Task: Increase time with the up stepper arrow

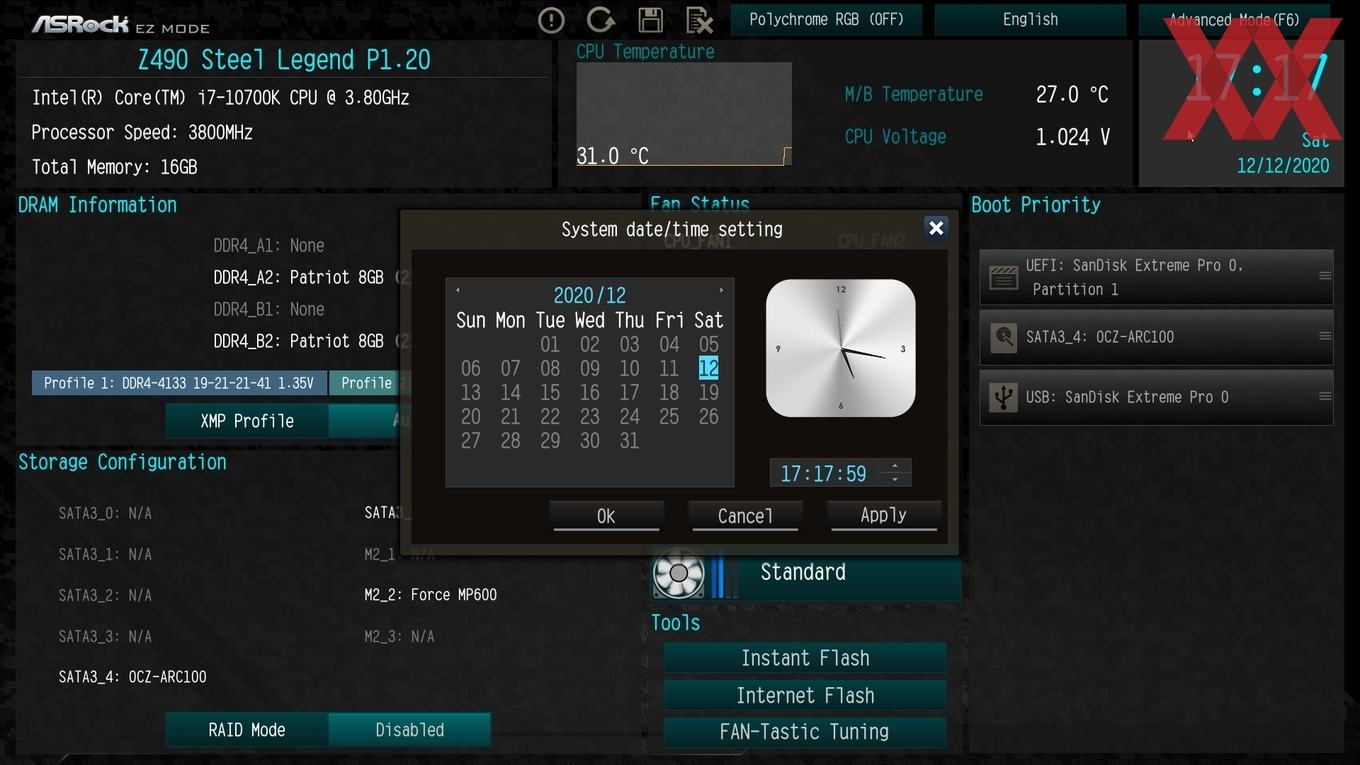Action: tap(895, 466)
